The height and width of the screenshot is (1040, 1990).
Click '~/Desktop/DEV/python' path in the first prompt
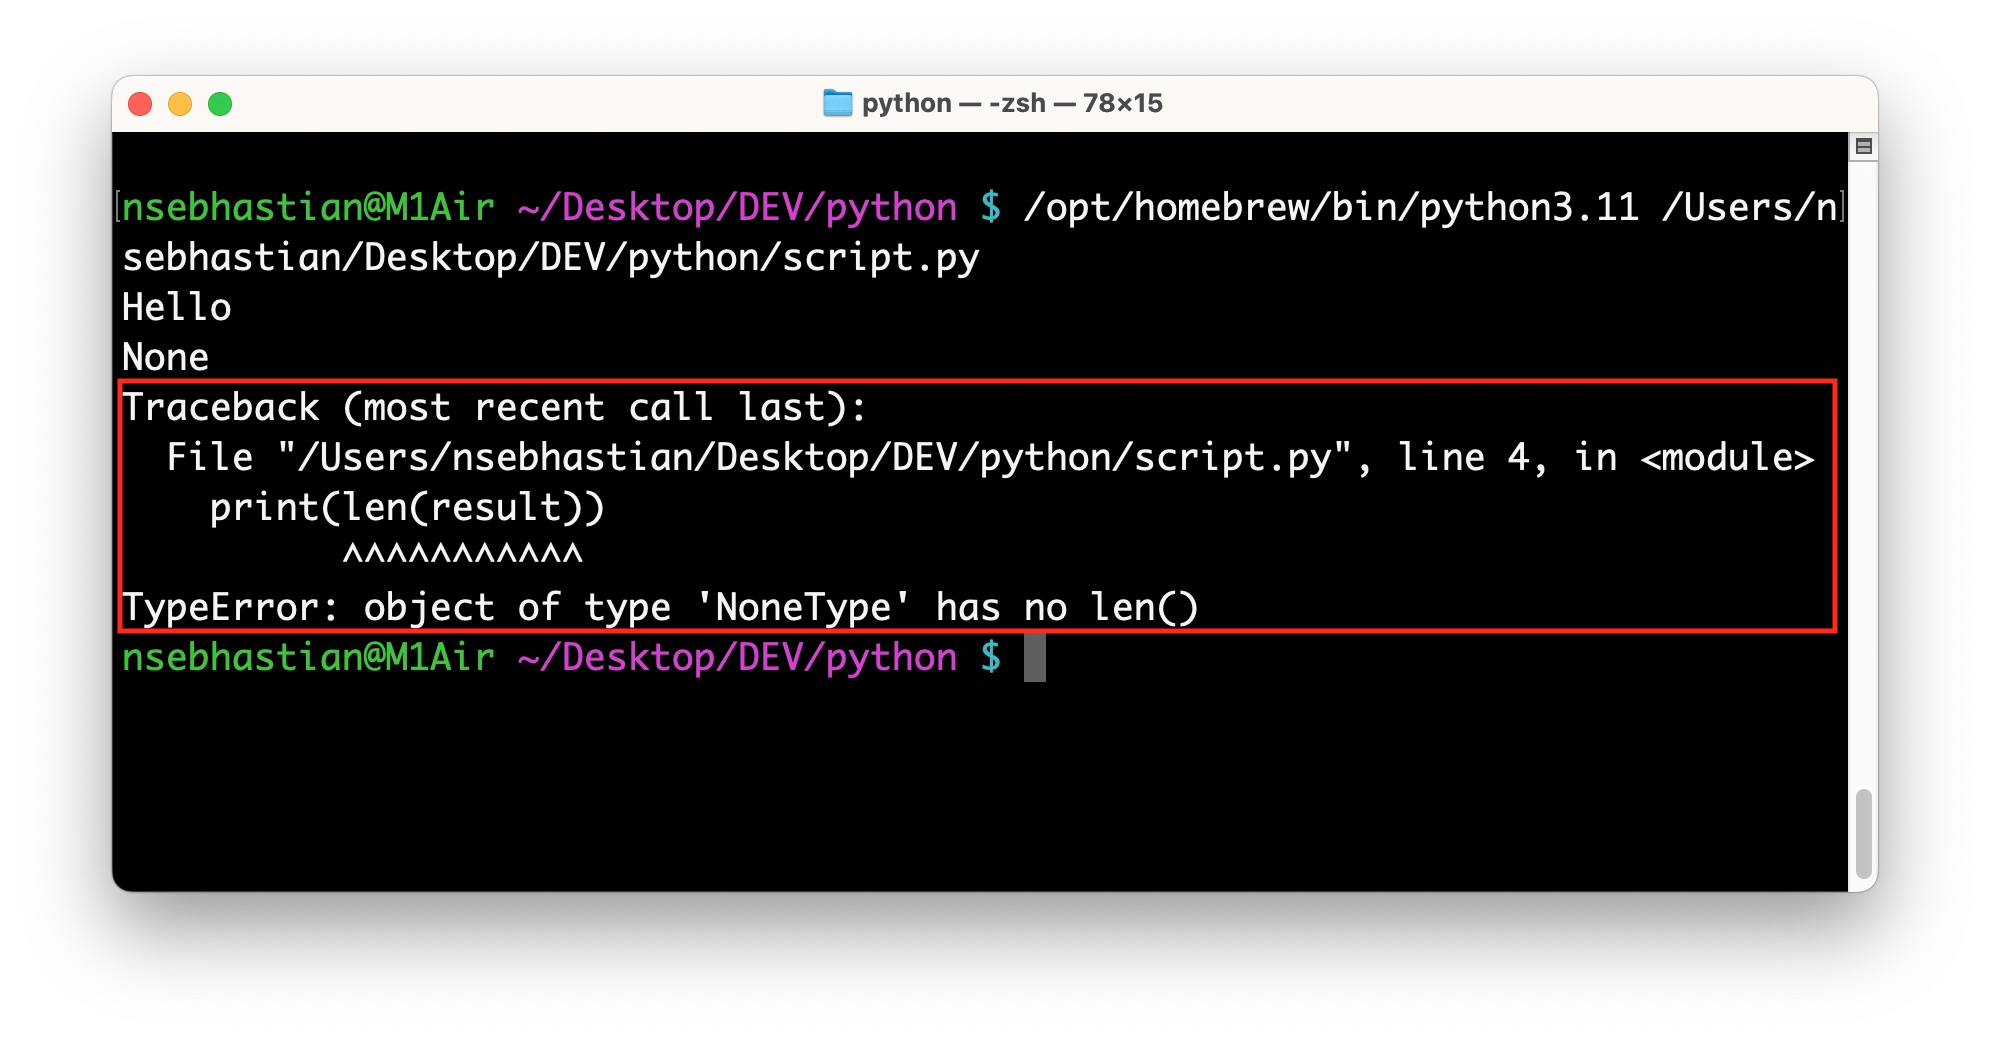coord(738,207)
